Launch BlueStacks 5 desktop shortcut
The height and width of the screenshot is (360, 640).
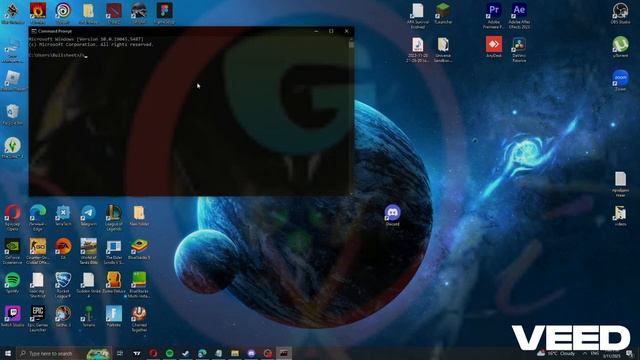tap(139, 249)
